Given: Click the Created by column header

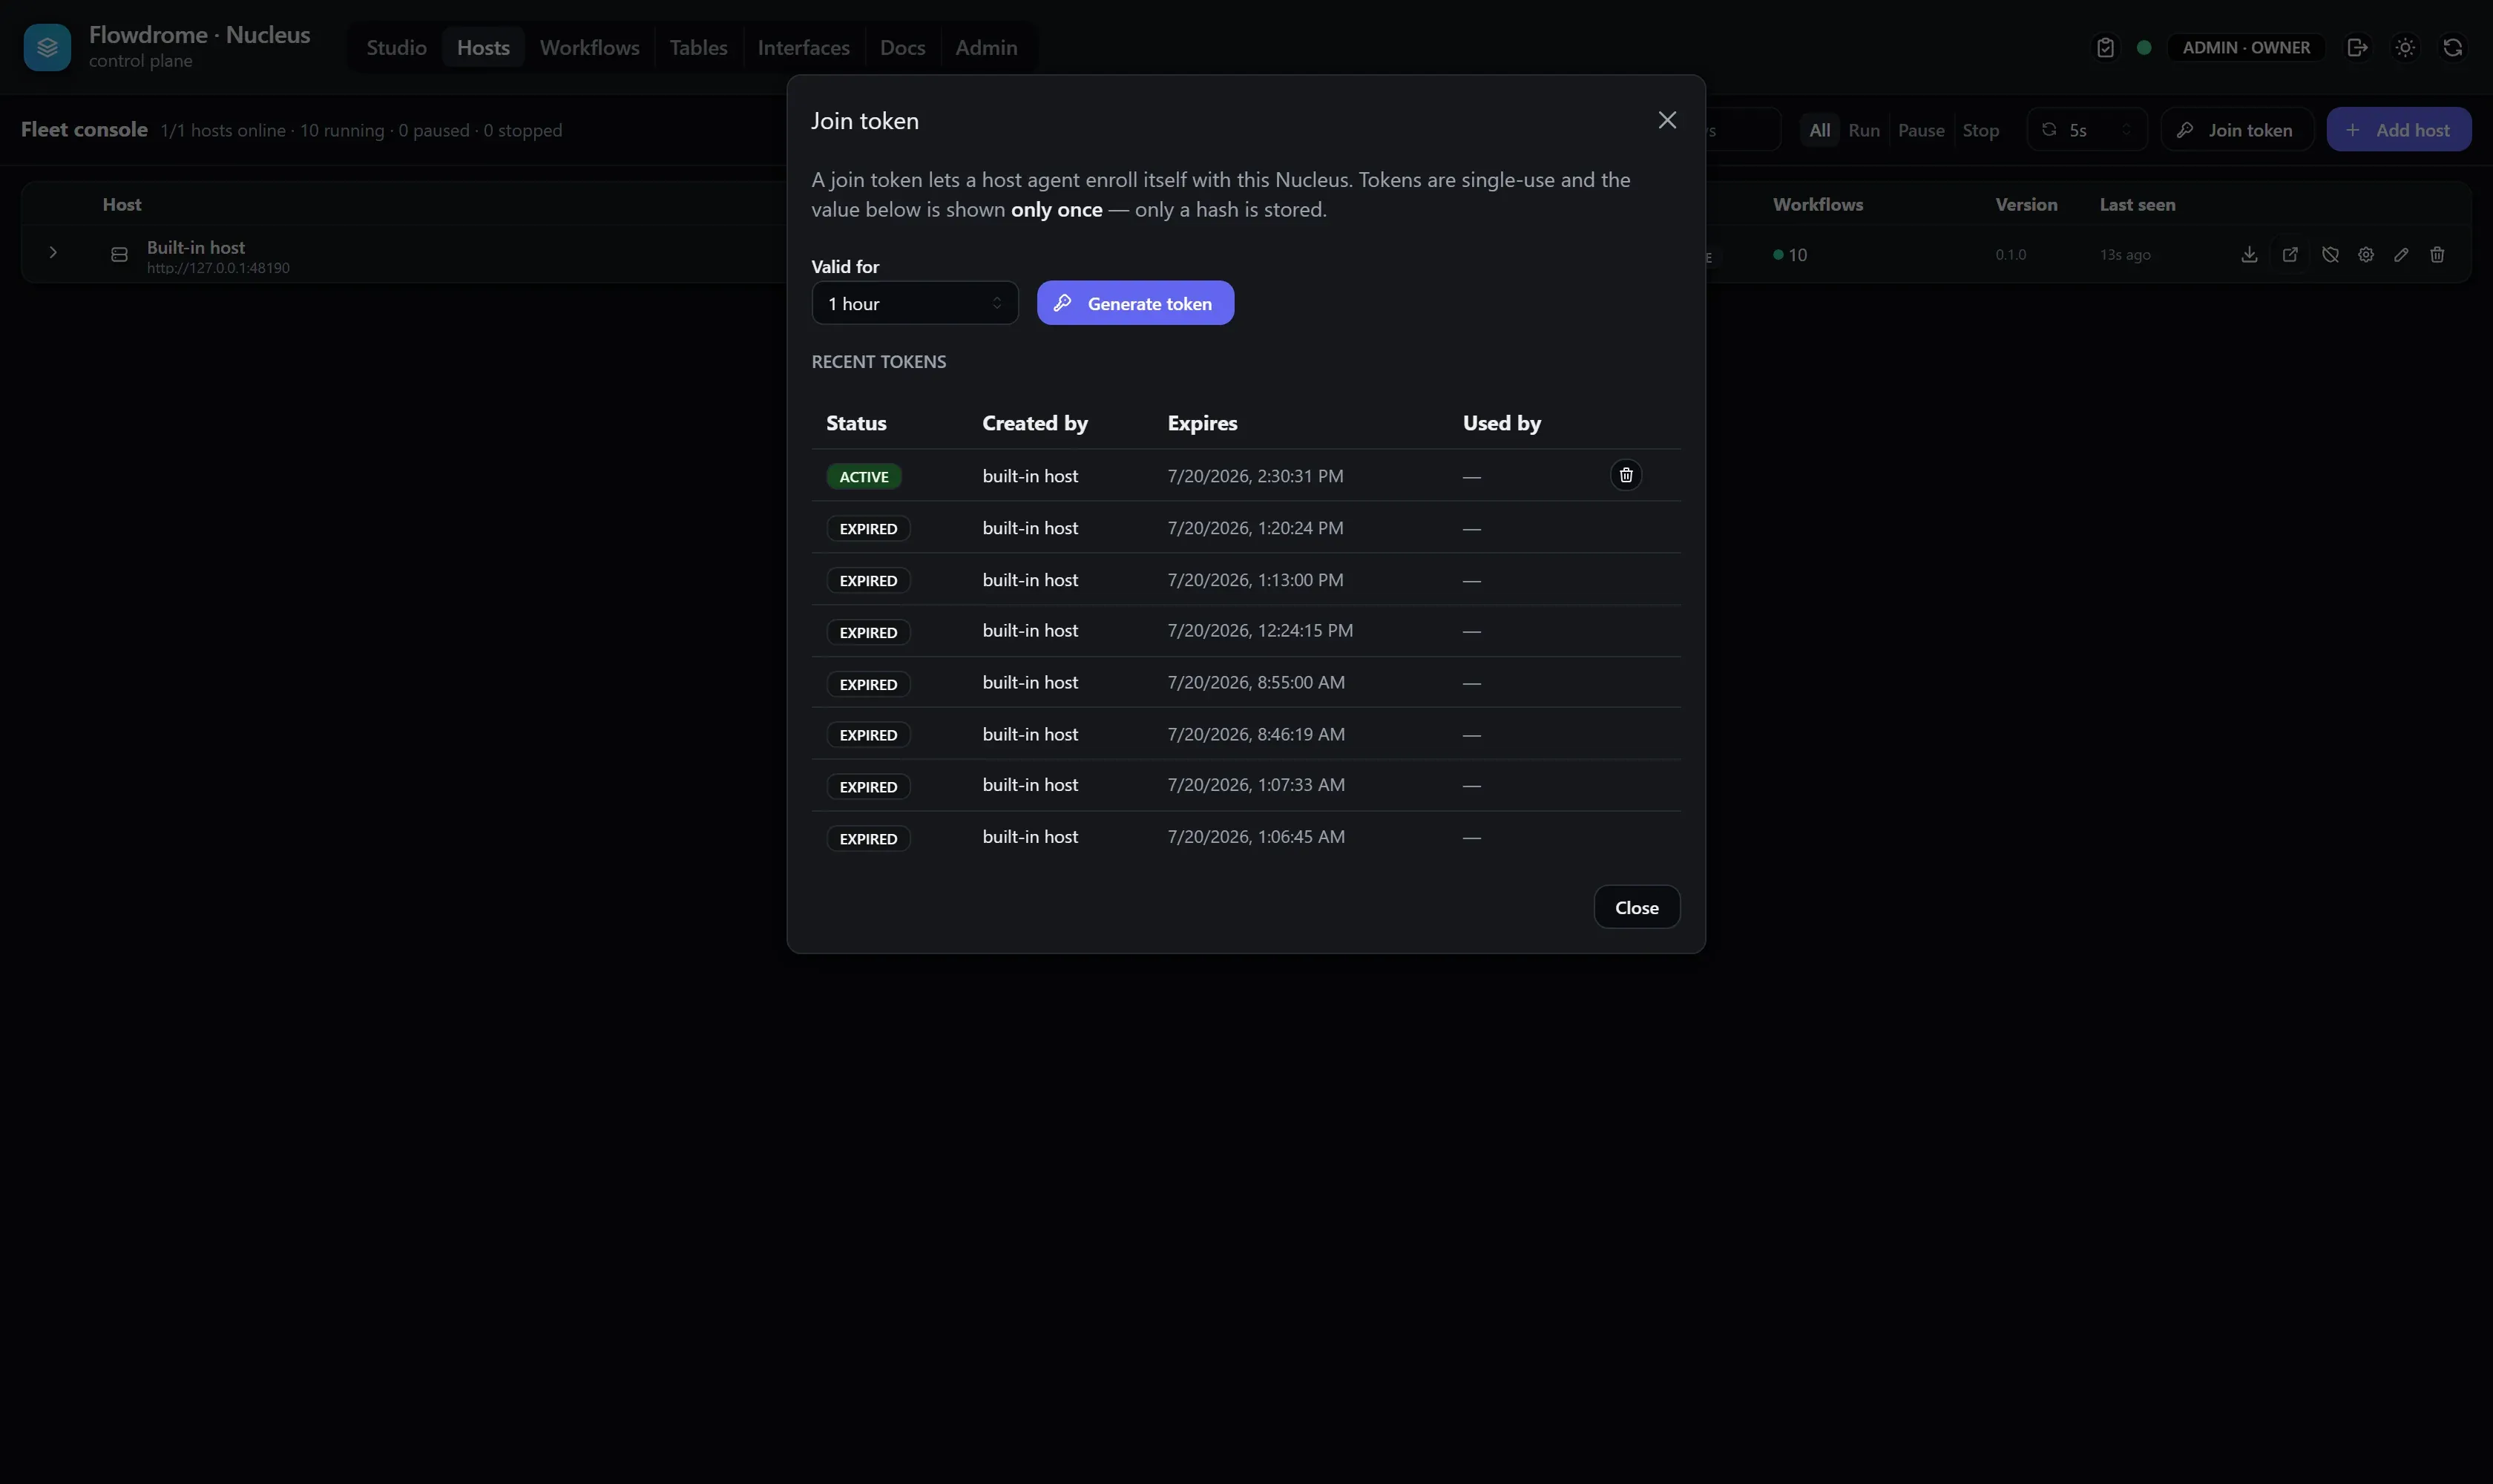Looking at the screenshot, I should point(1035,423).
